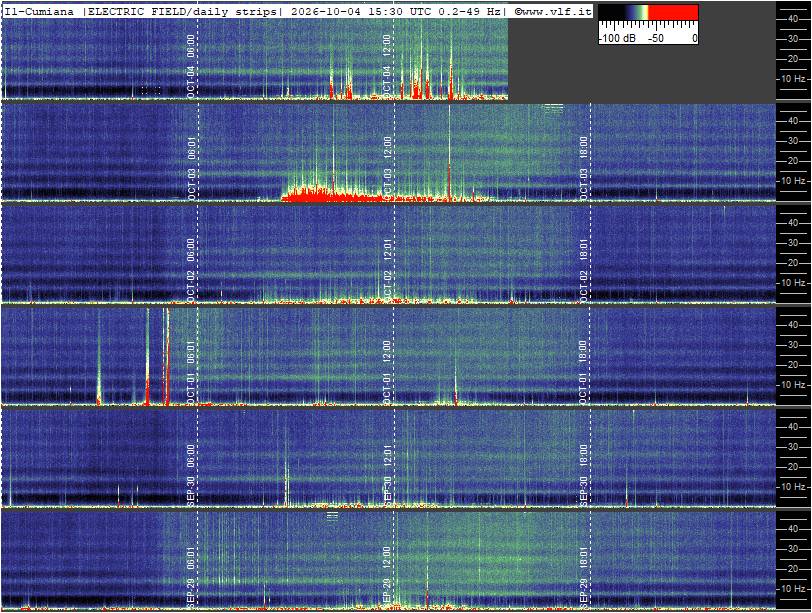Click the SEP-30 12:01 time marker
This screenshot has height=613, width=812.
387,474
